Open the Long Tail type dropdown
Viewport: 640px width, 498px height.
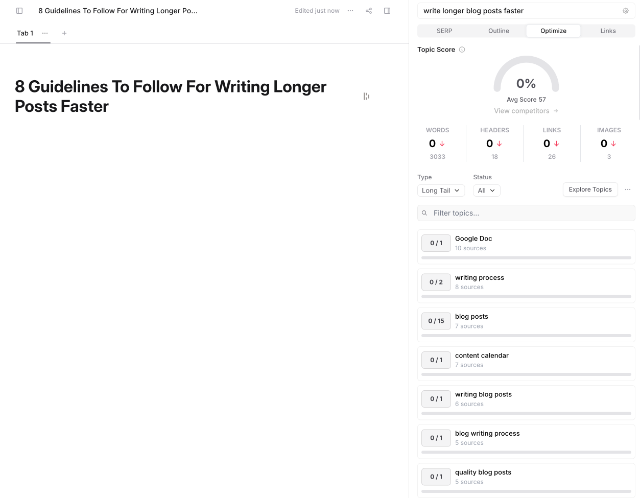click(440, 190)
